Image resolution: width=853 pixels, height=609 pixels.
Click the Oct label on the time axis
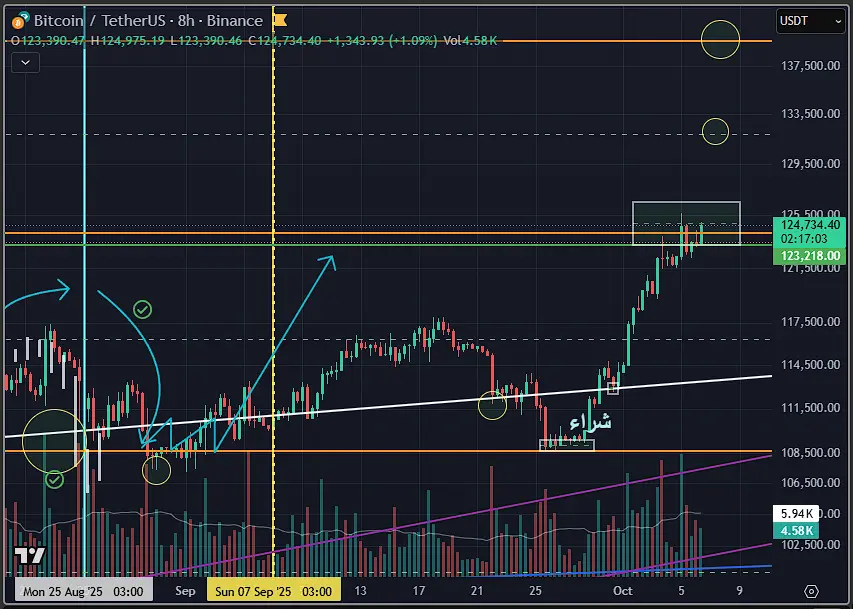pos(622,591)
